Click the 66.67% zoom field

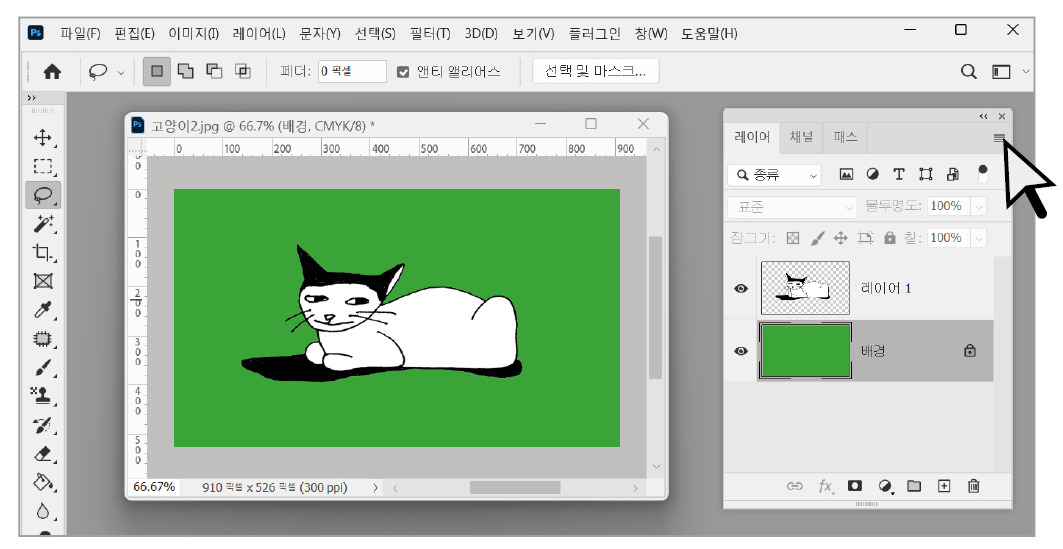(x=154, y=487)
